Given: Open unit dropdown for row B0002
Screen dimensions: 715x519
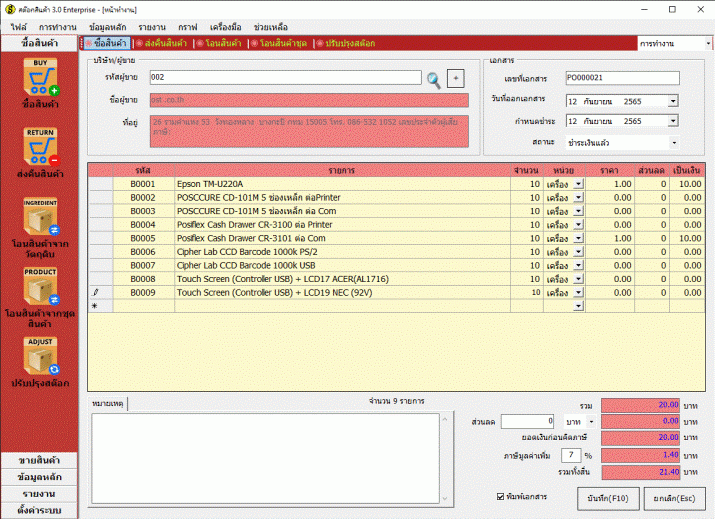Looking at the screenshot, I should [x=578, y=197].
